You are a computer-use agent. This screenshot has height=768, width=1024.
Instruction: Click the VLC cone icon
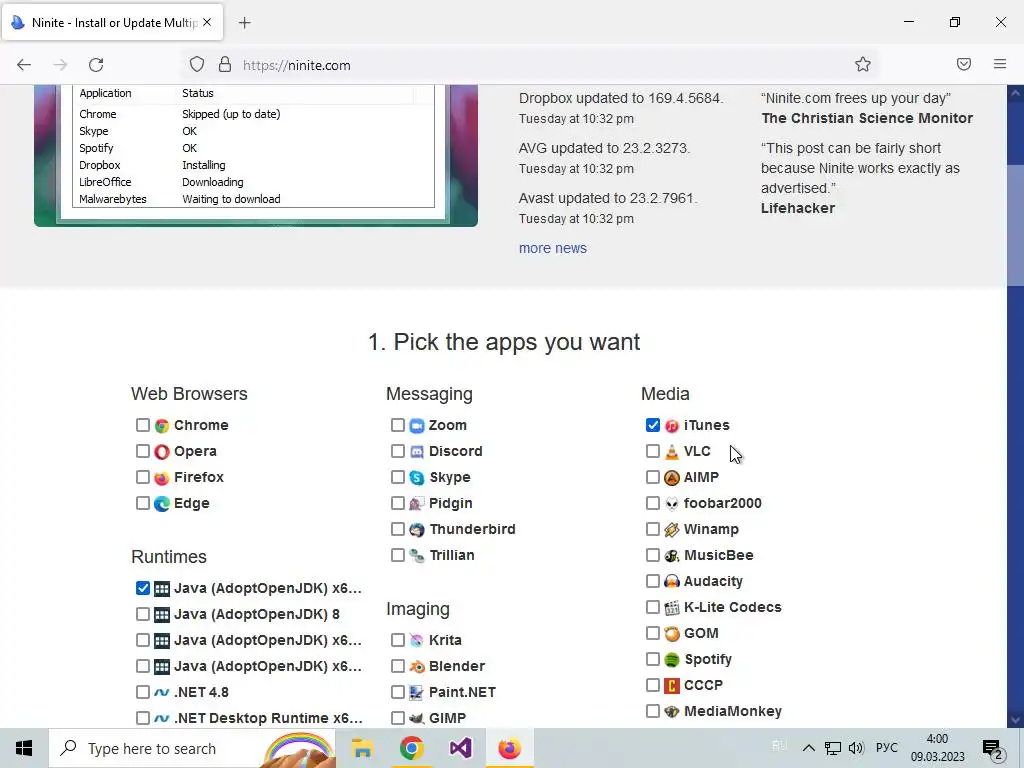point(672,451)
